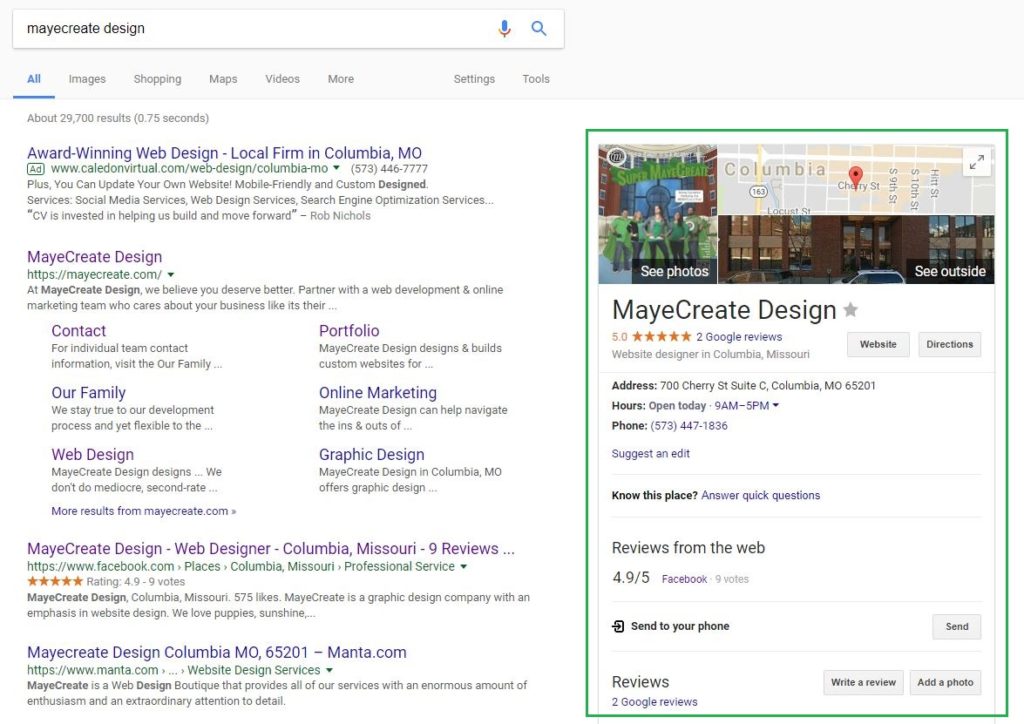Open the See photos thumbnail

pyautogui.click(x=658, y=215)
